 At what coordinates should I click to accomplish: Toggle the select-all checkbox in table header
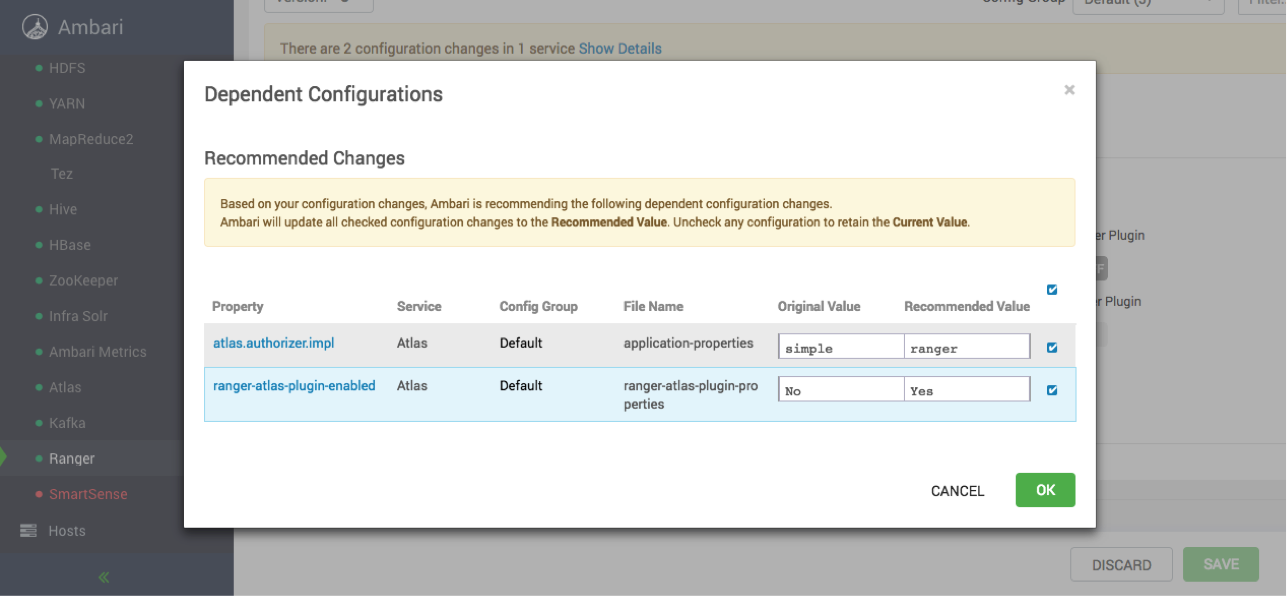point(1052,290)
